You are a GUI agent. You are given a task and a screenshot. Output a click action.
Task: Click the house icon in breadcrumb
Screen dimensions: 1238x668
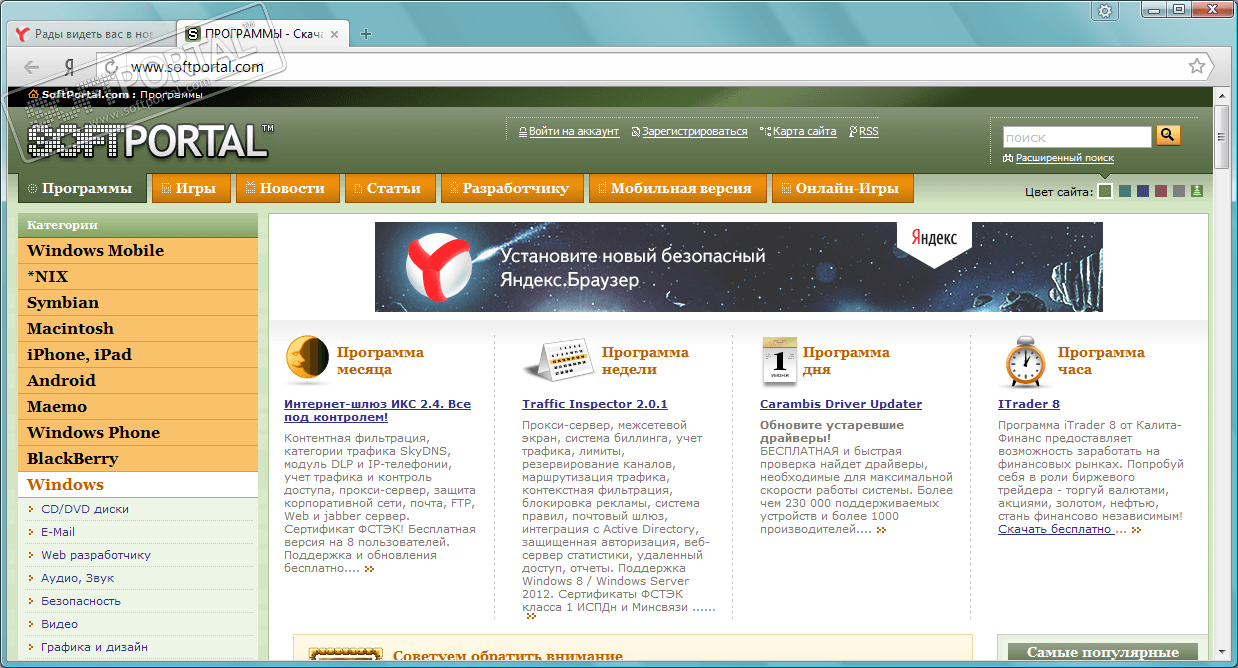[x=33, y=94]
